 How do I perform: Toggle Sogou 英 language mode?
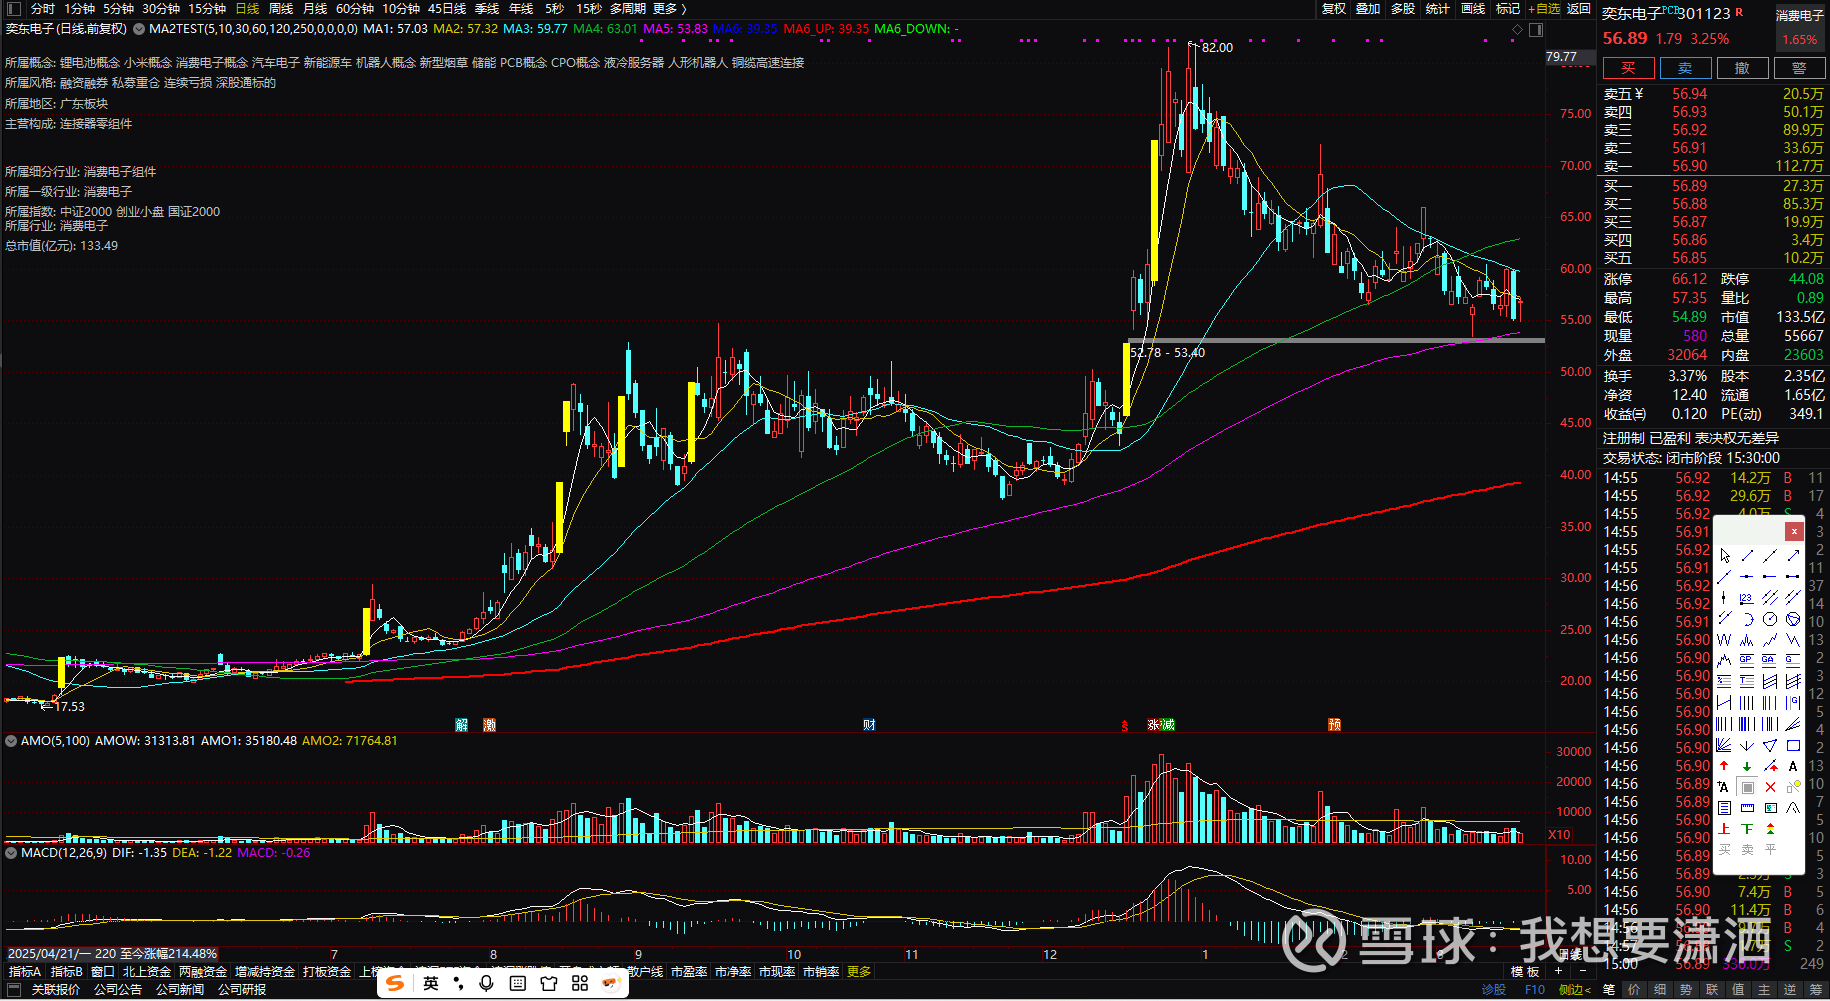pos(431,983)
